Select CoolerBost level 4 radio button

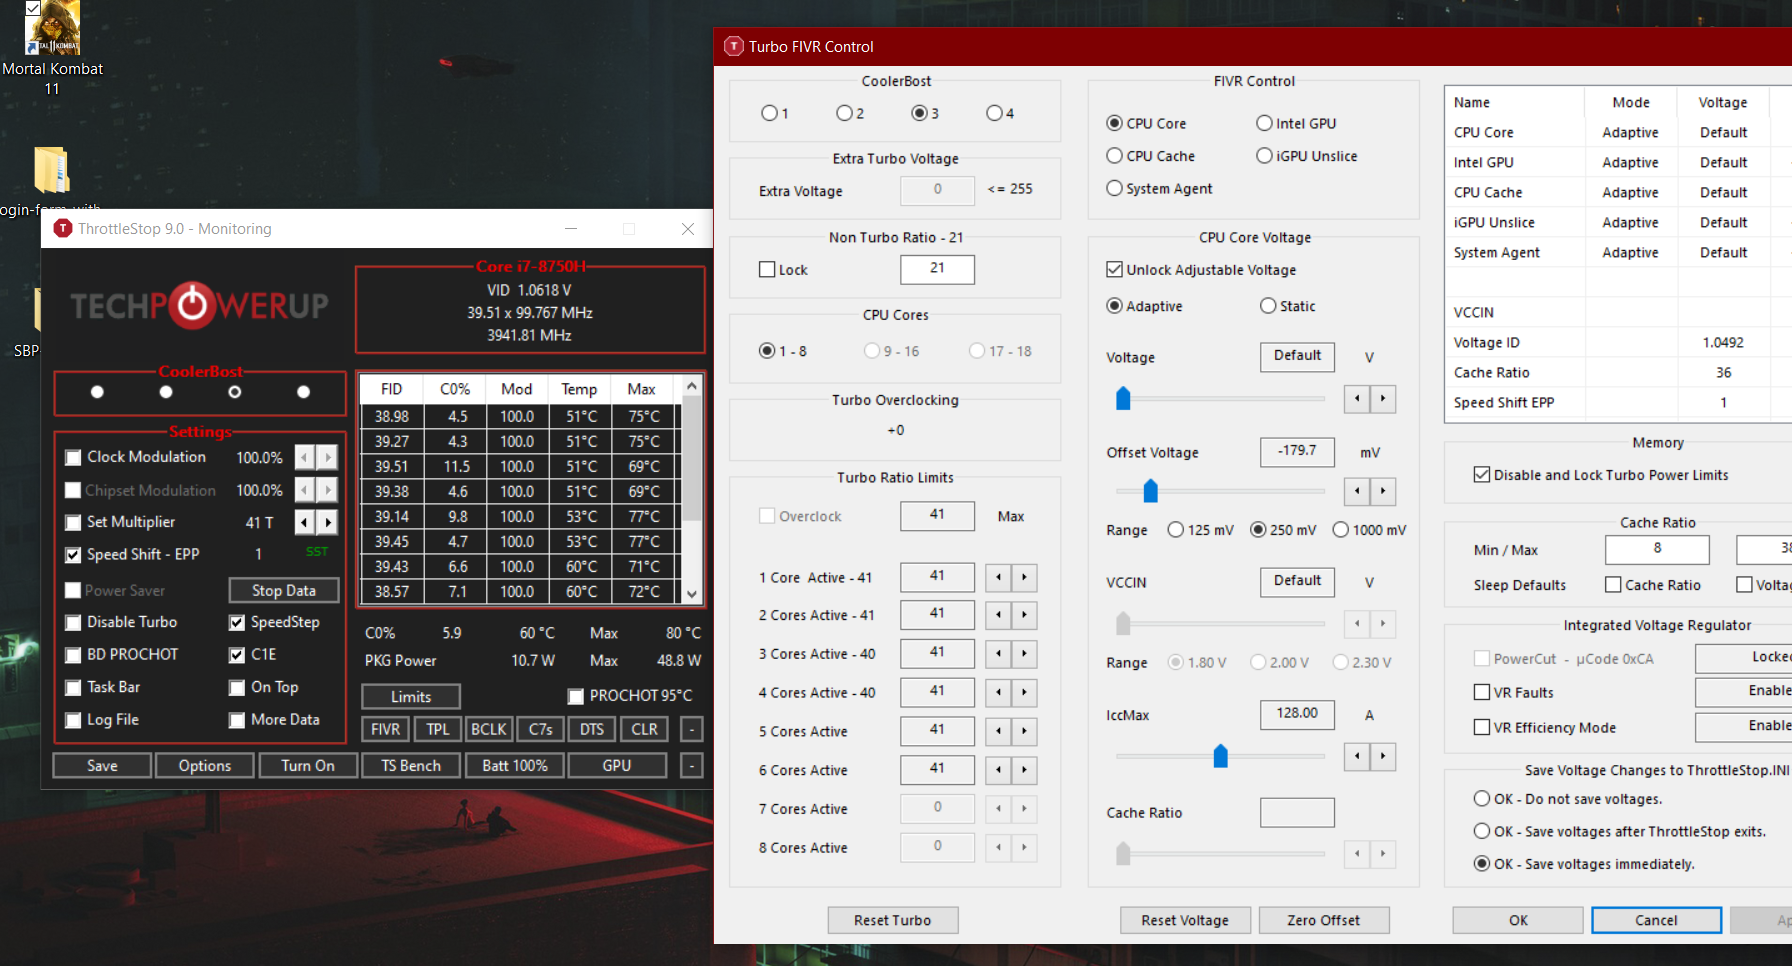pos(994,113)
